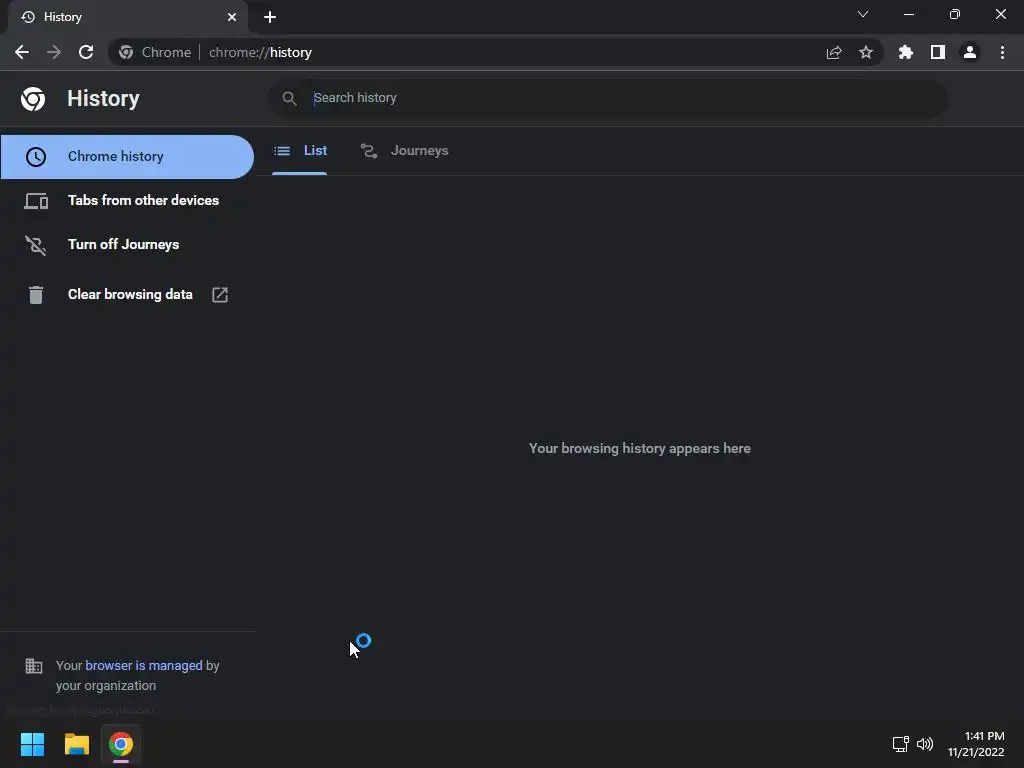Open Clear browsing data
The image size is (1024, 768).
point(127,295)
